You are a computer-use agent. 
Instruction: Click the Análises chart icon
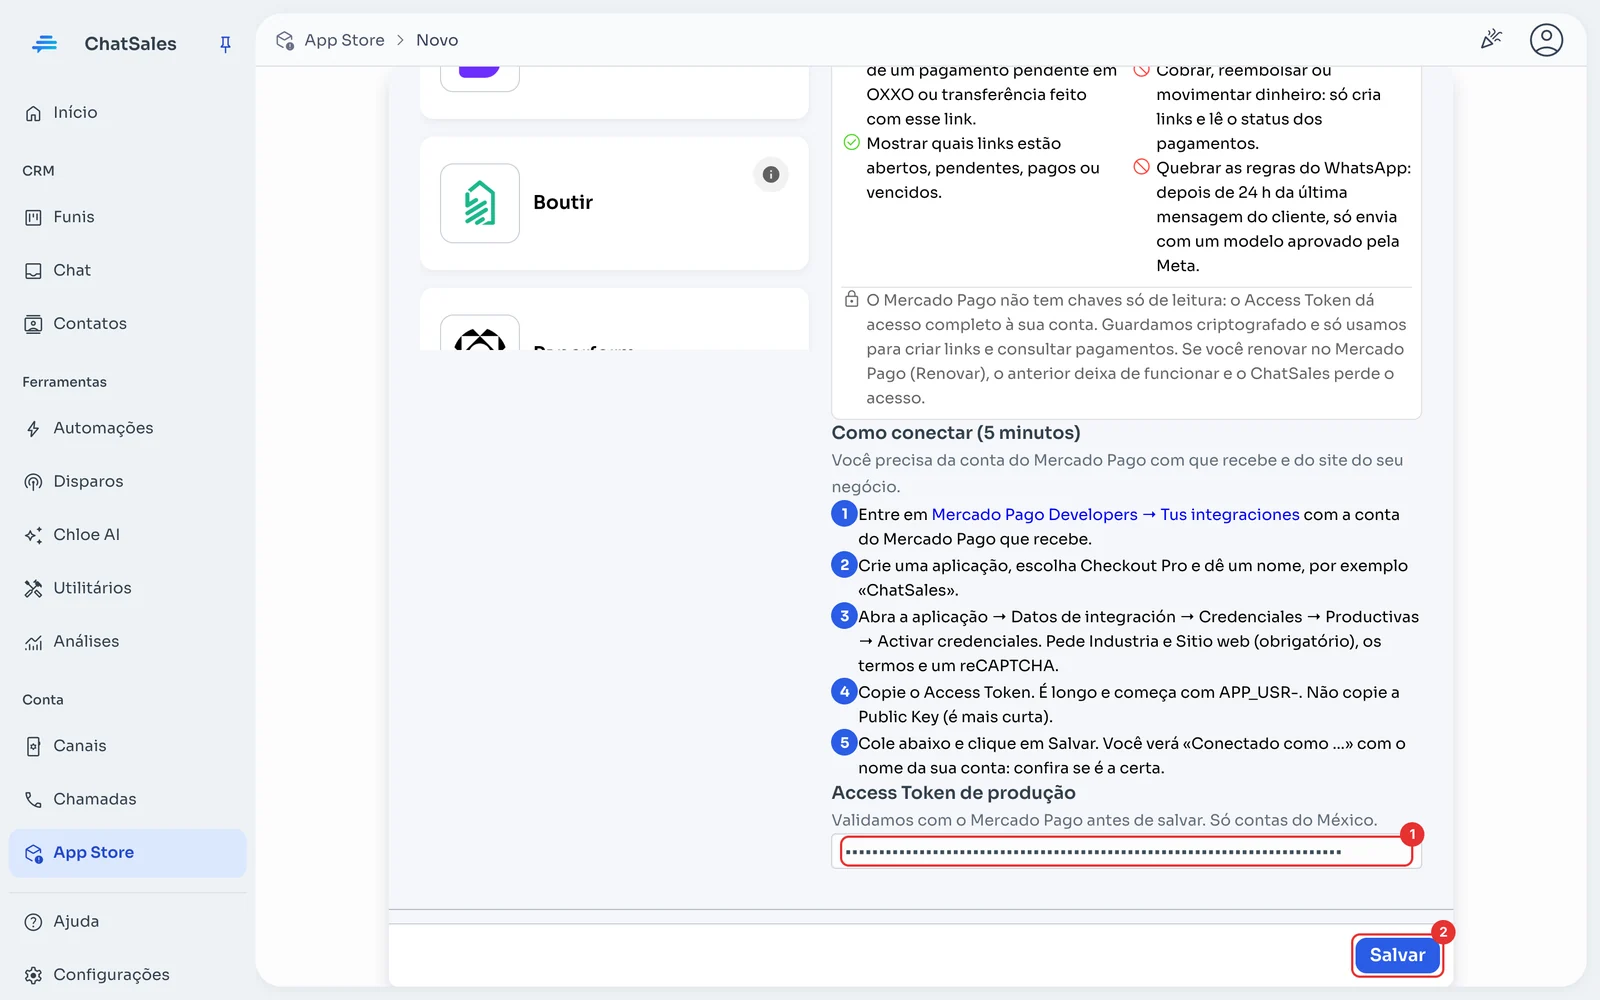(x=33, y=642)
